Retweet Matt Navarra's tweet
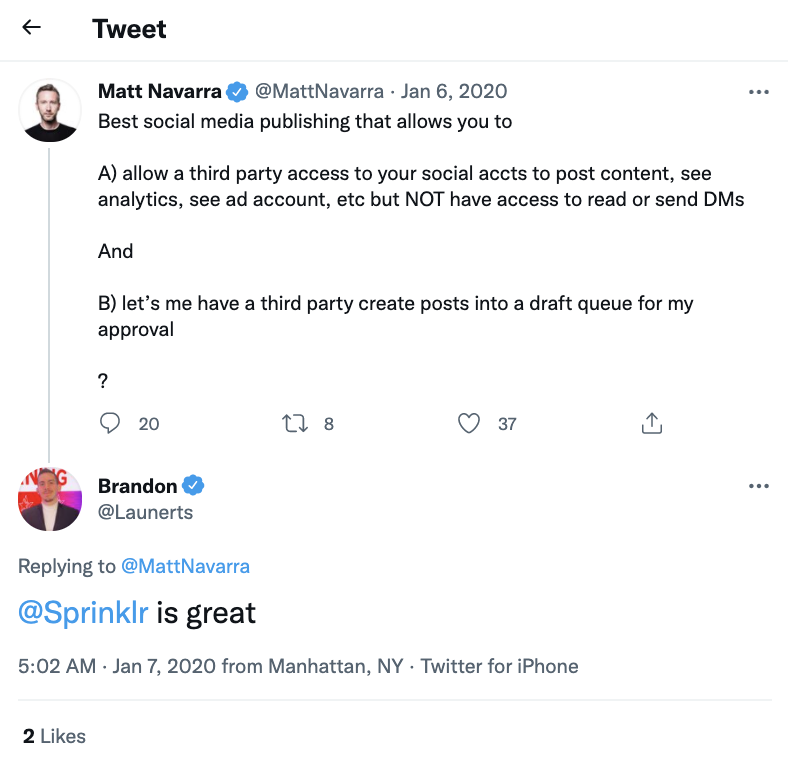The image size is (788, 770). tap(295, 424)
